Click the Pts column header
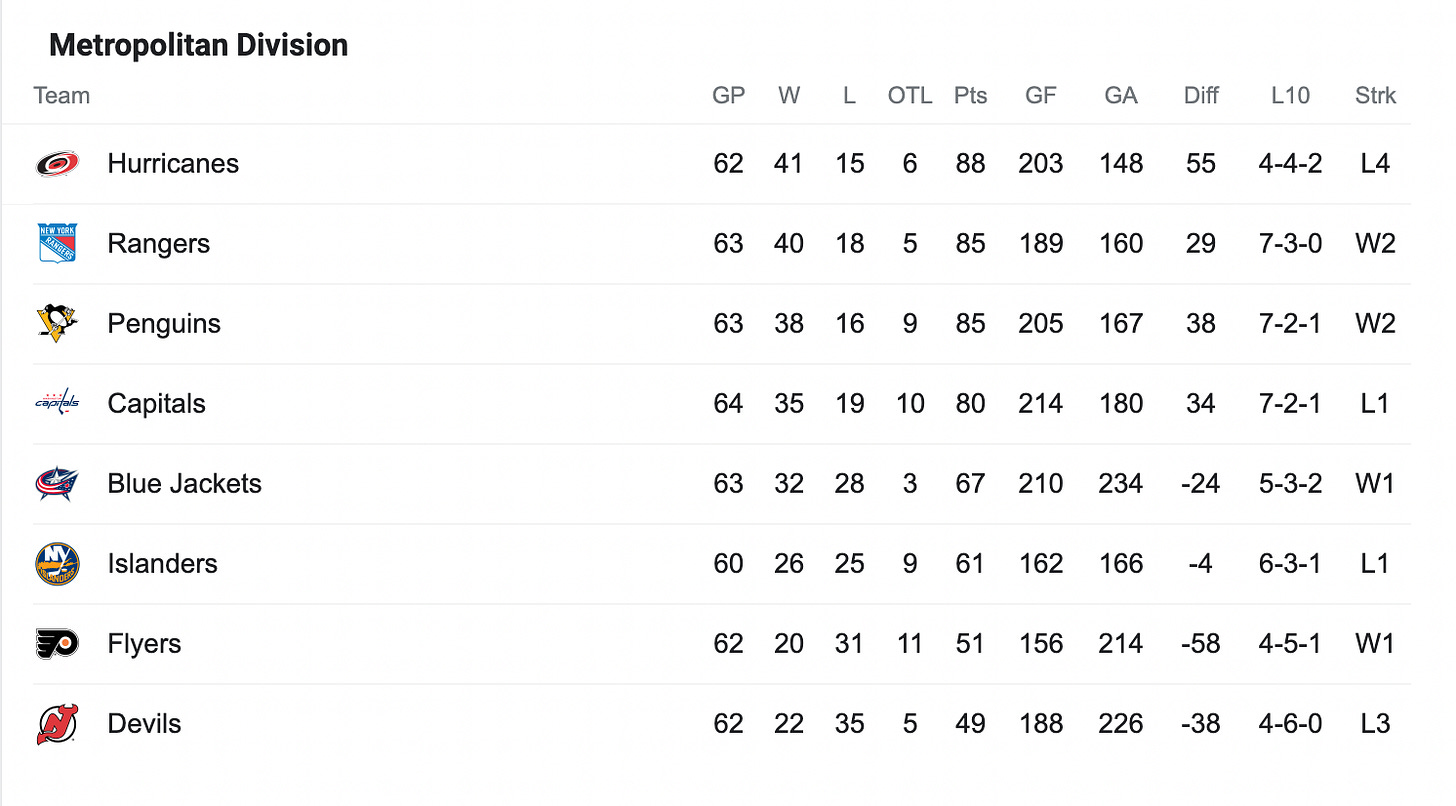 point(970,96)
